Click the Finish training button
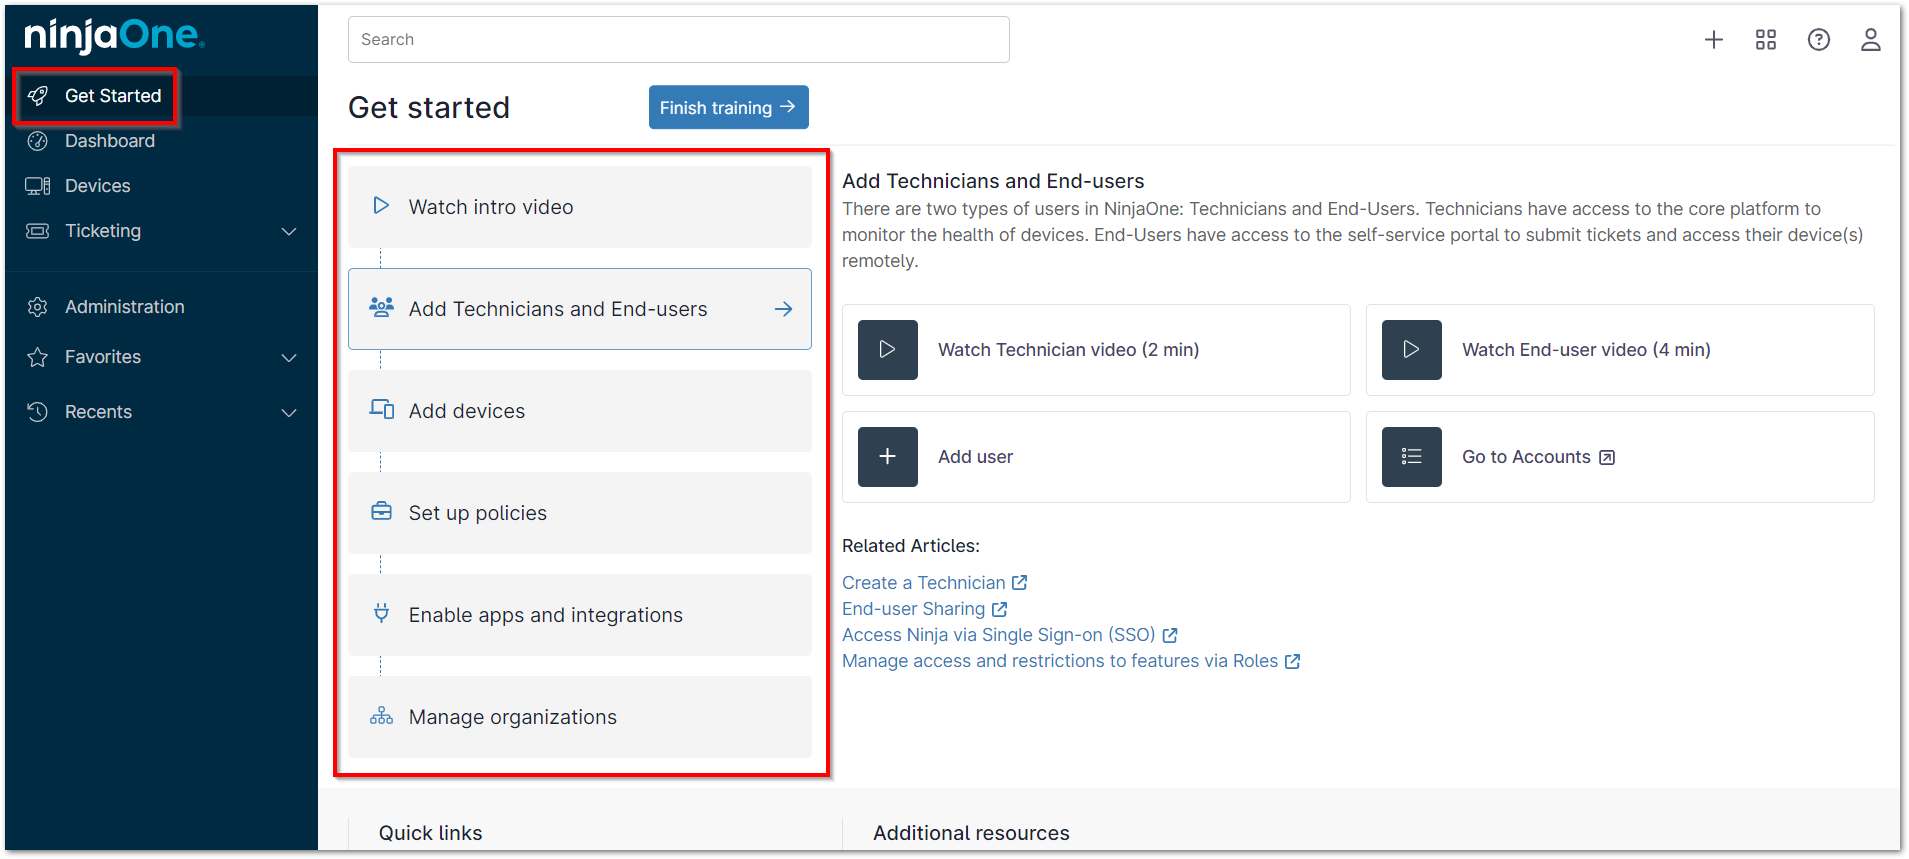Viewport: 1909px width, 859px height. (x=728, y=107)
